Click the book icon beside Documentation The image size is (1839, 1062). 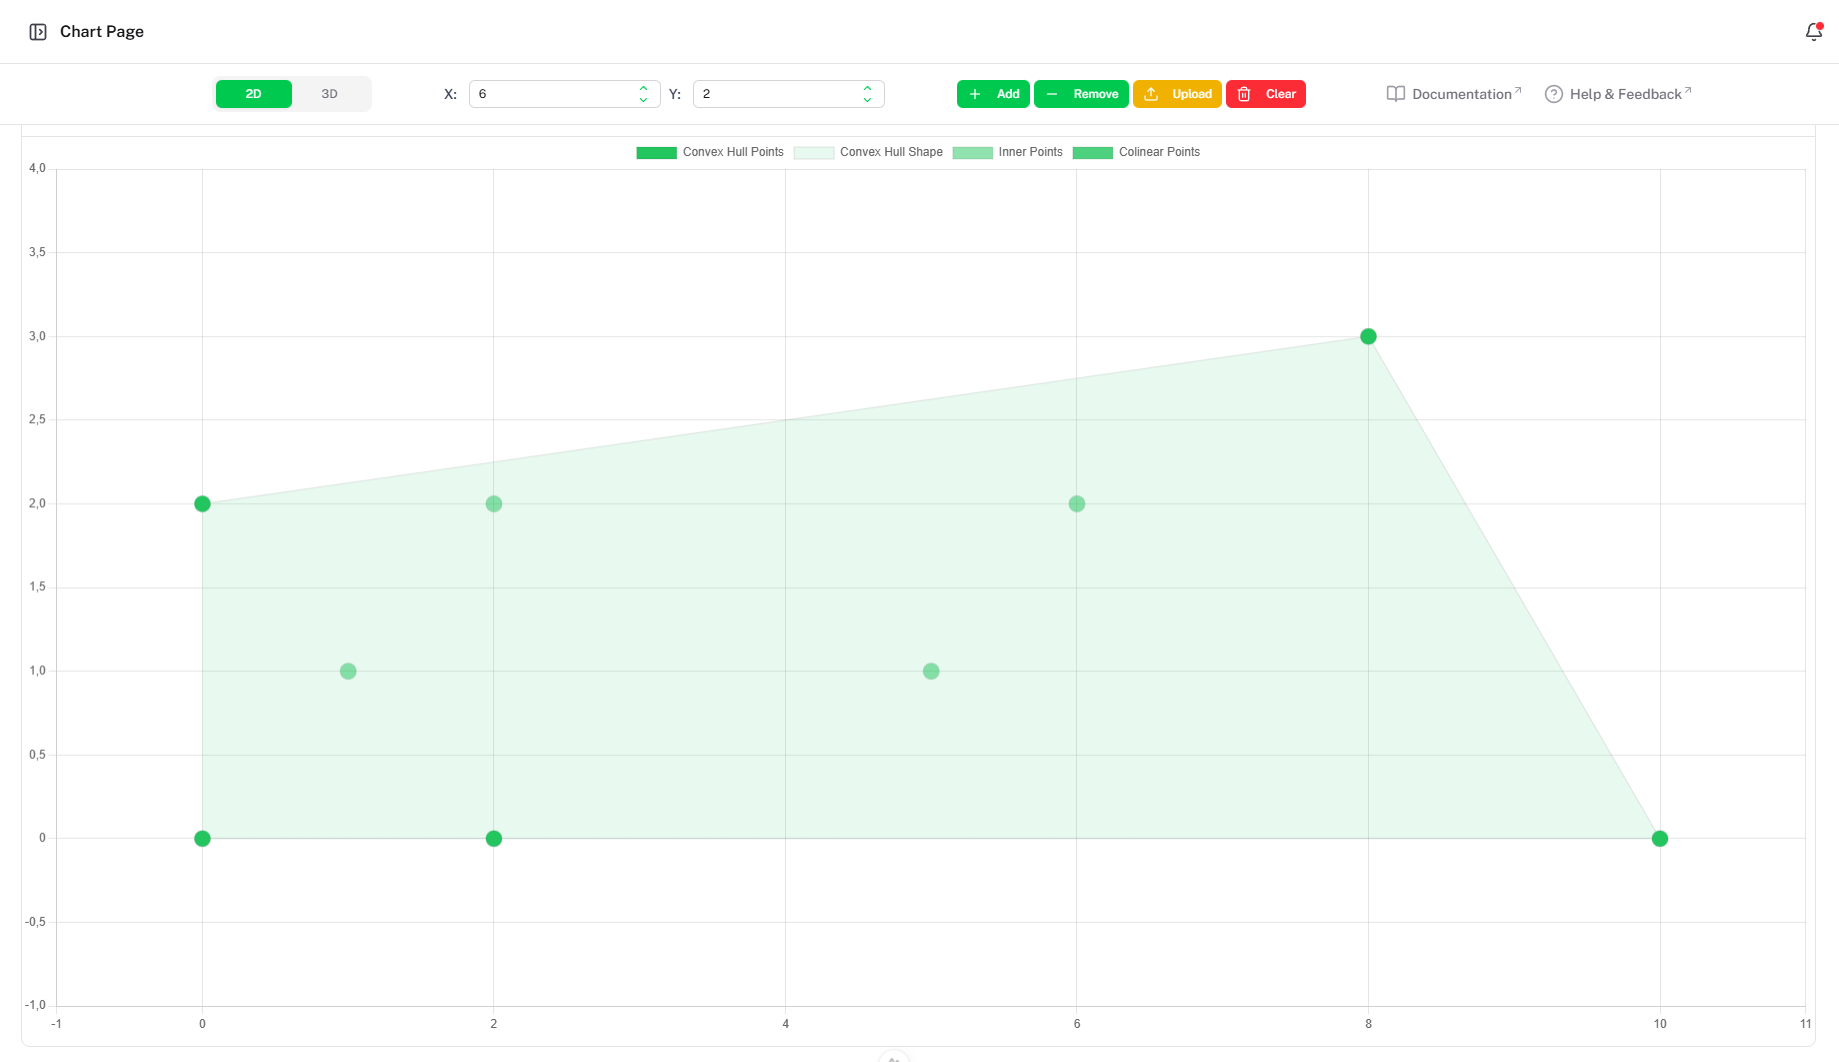coord(1395,94)
